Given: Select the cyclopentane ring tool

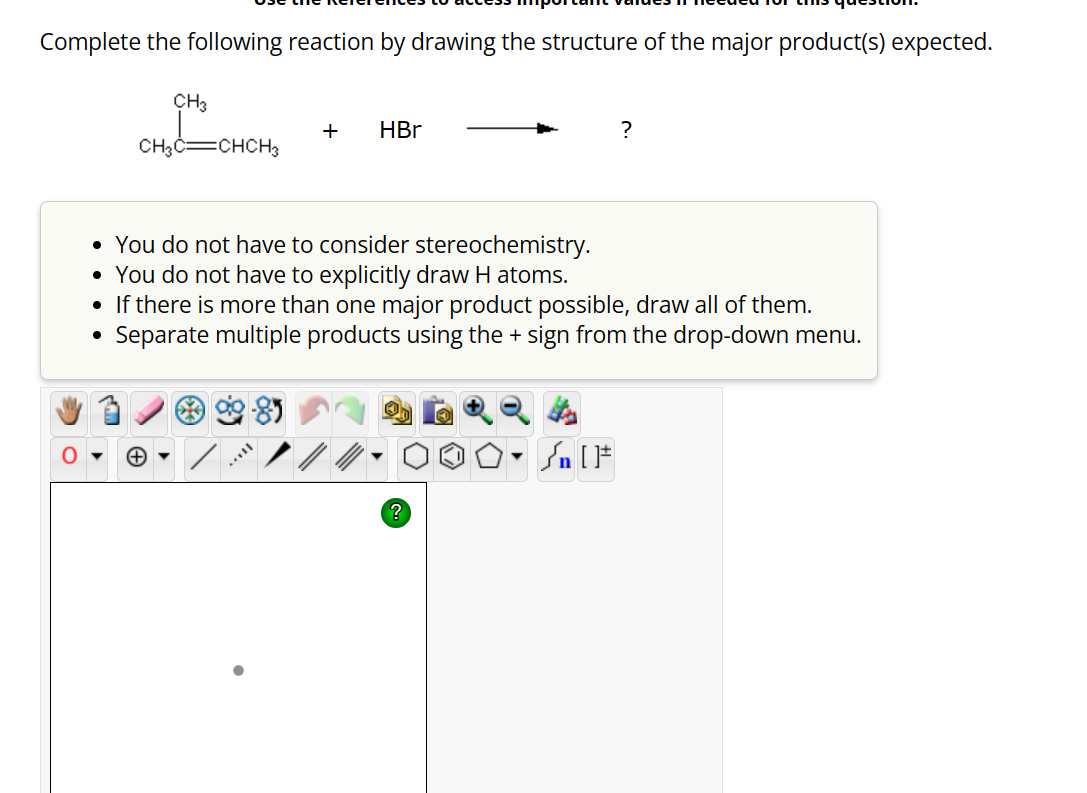Looking at the screenshot, I should click(489, 456).
